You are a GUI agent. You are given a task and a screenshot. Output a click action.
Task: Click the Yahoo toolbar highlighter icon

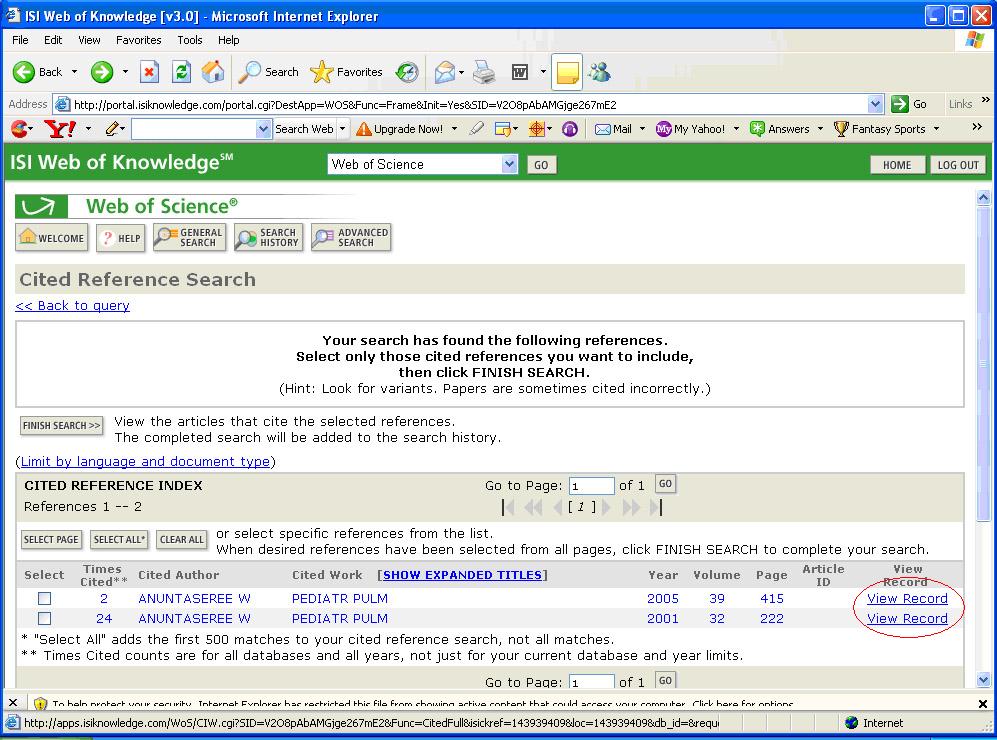(x=476, y=129)
